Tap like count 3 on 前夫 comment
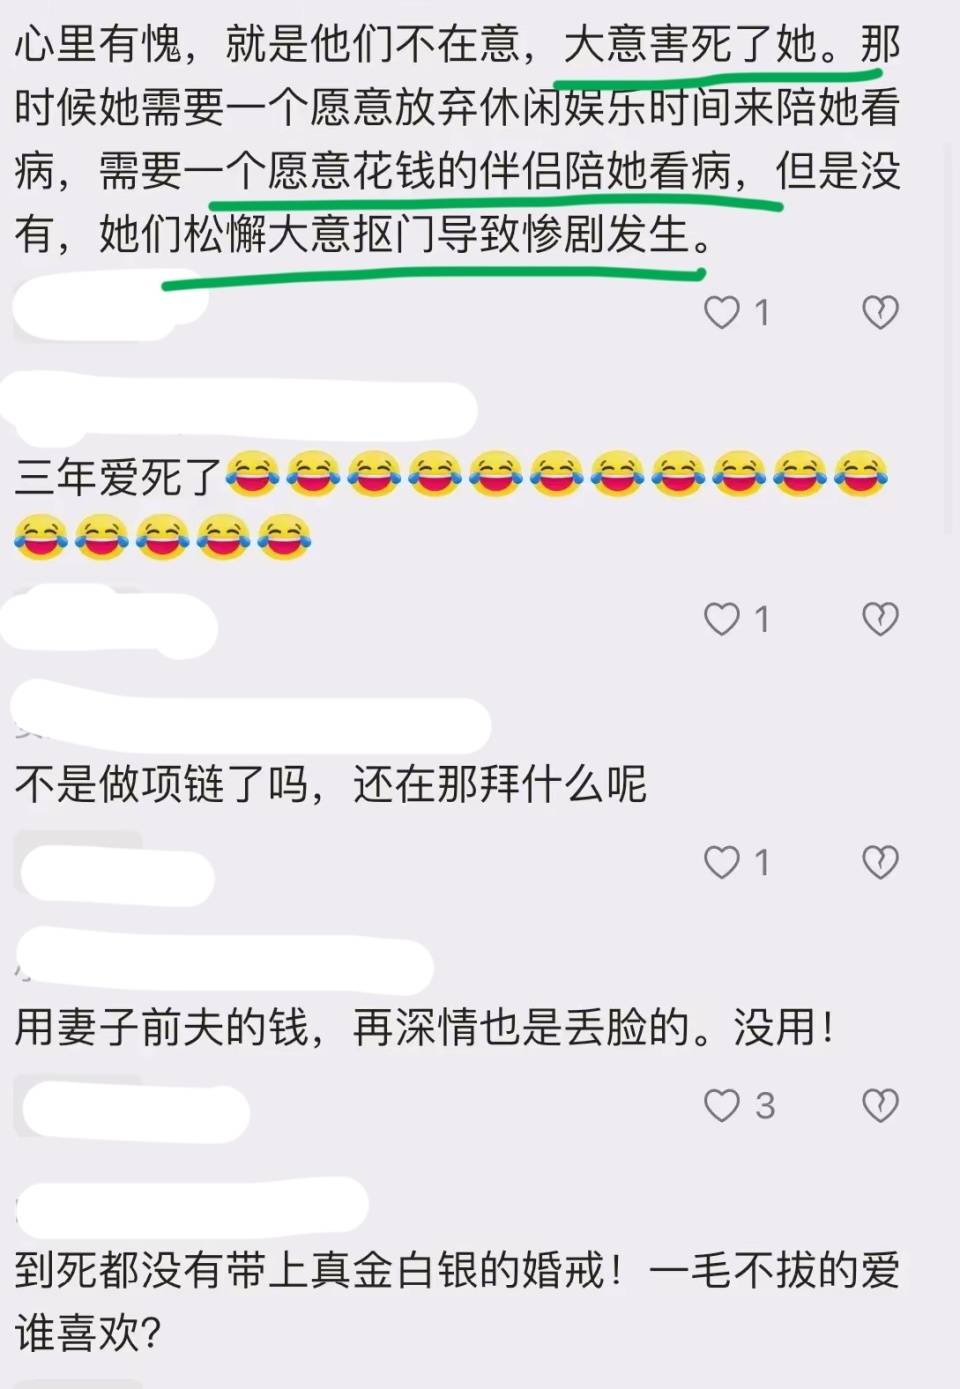 pos(765,1106)
